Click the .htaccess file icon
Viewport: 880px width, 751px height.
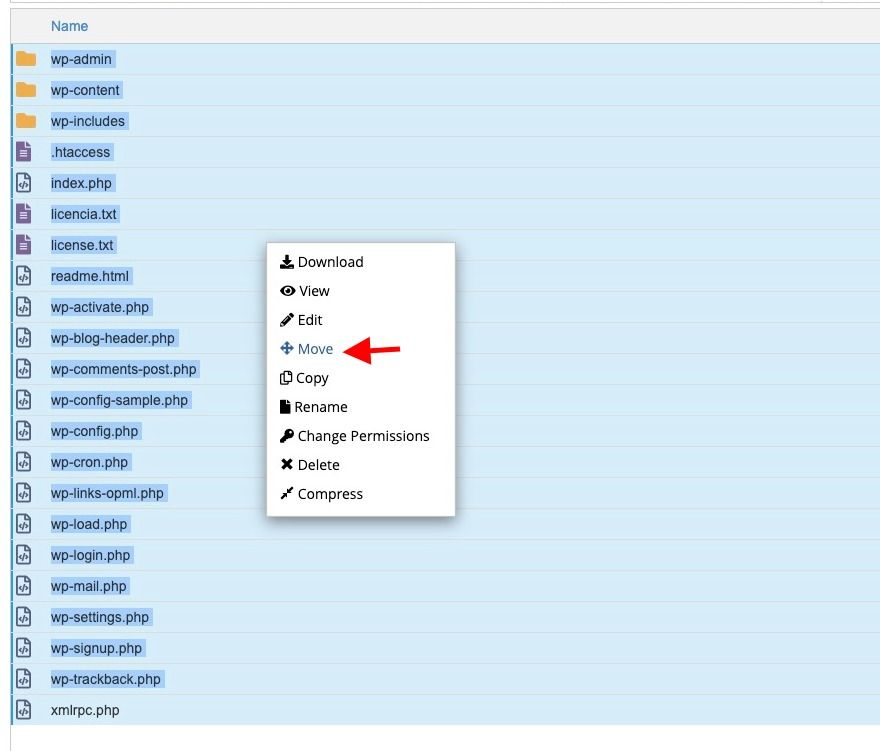click(24, 152)
